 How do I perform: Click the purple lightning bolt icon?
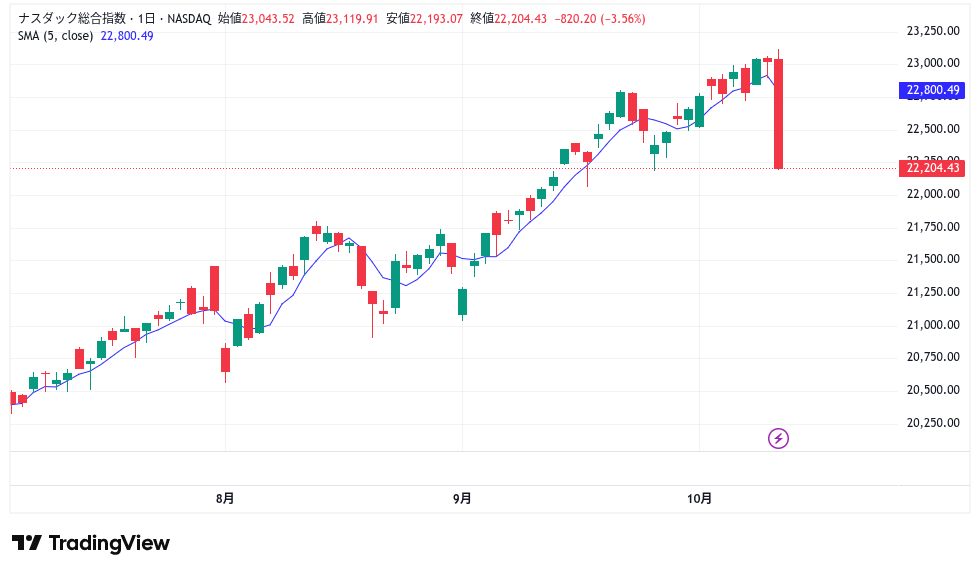[x=778, y=438]
